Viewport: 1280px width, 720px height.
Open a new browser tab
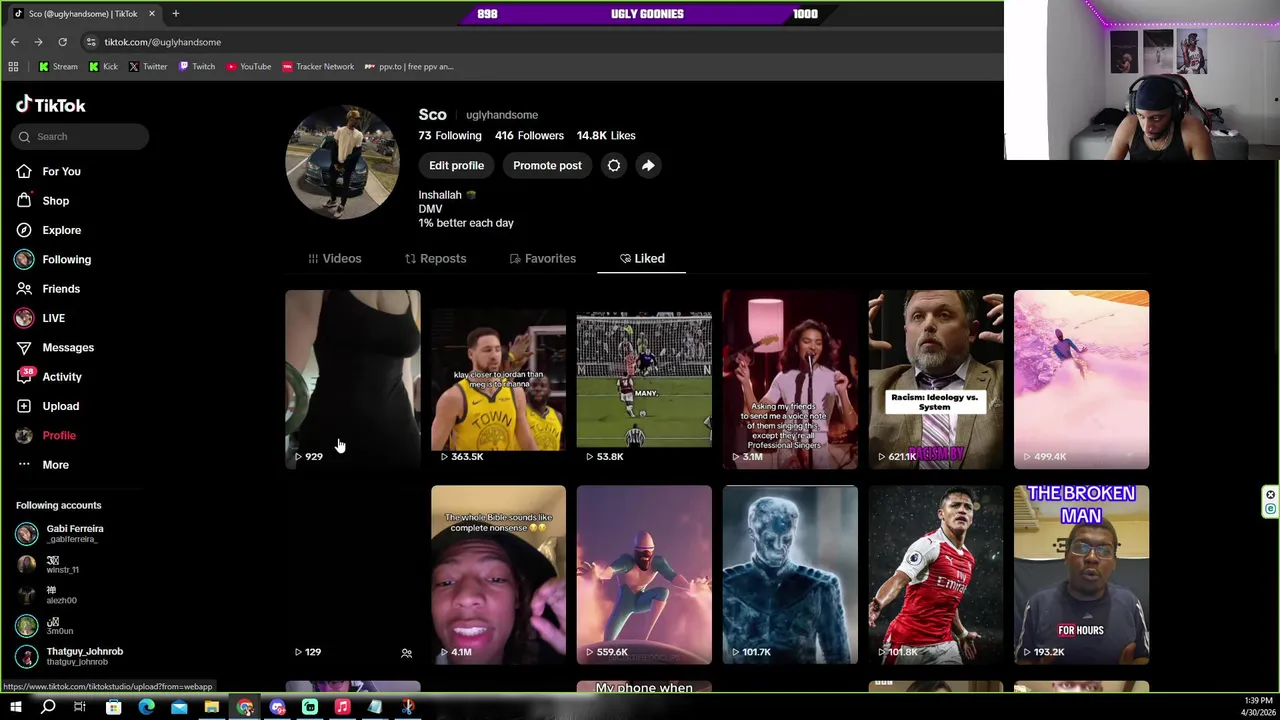click(175, 14)
